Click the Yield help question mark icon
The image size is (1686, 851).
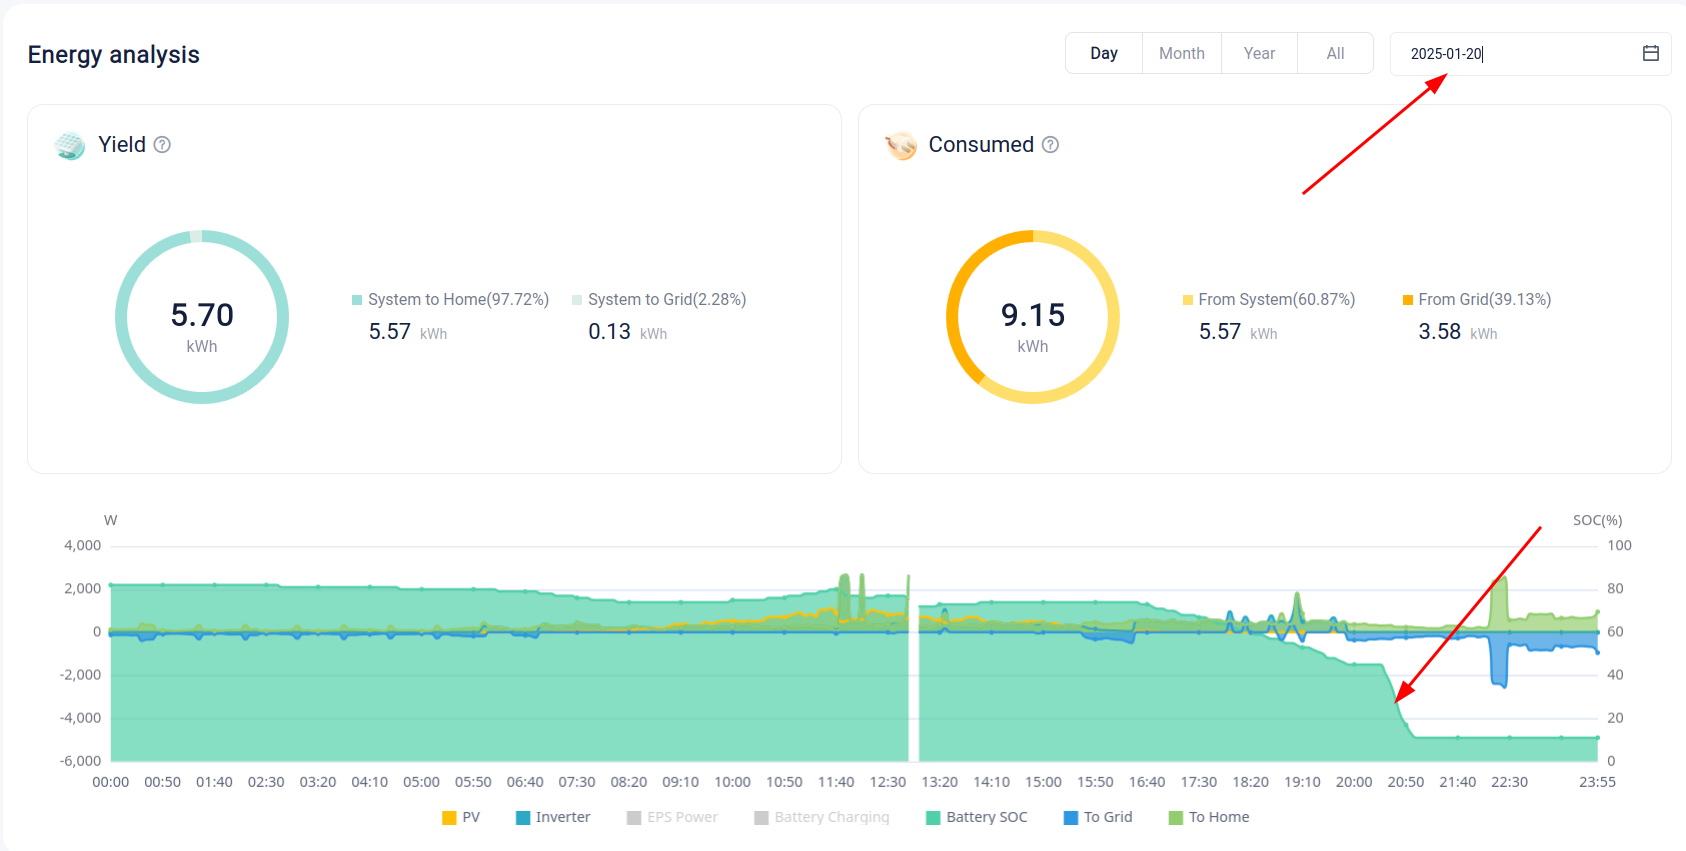pos(162,145)
